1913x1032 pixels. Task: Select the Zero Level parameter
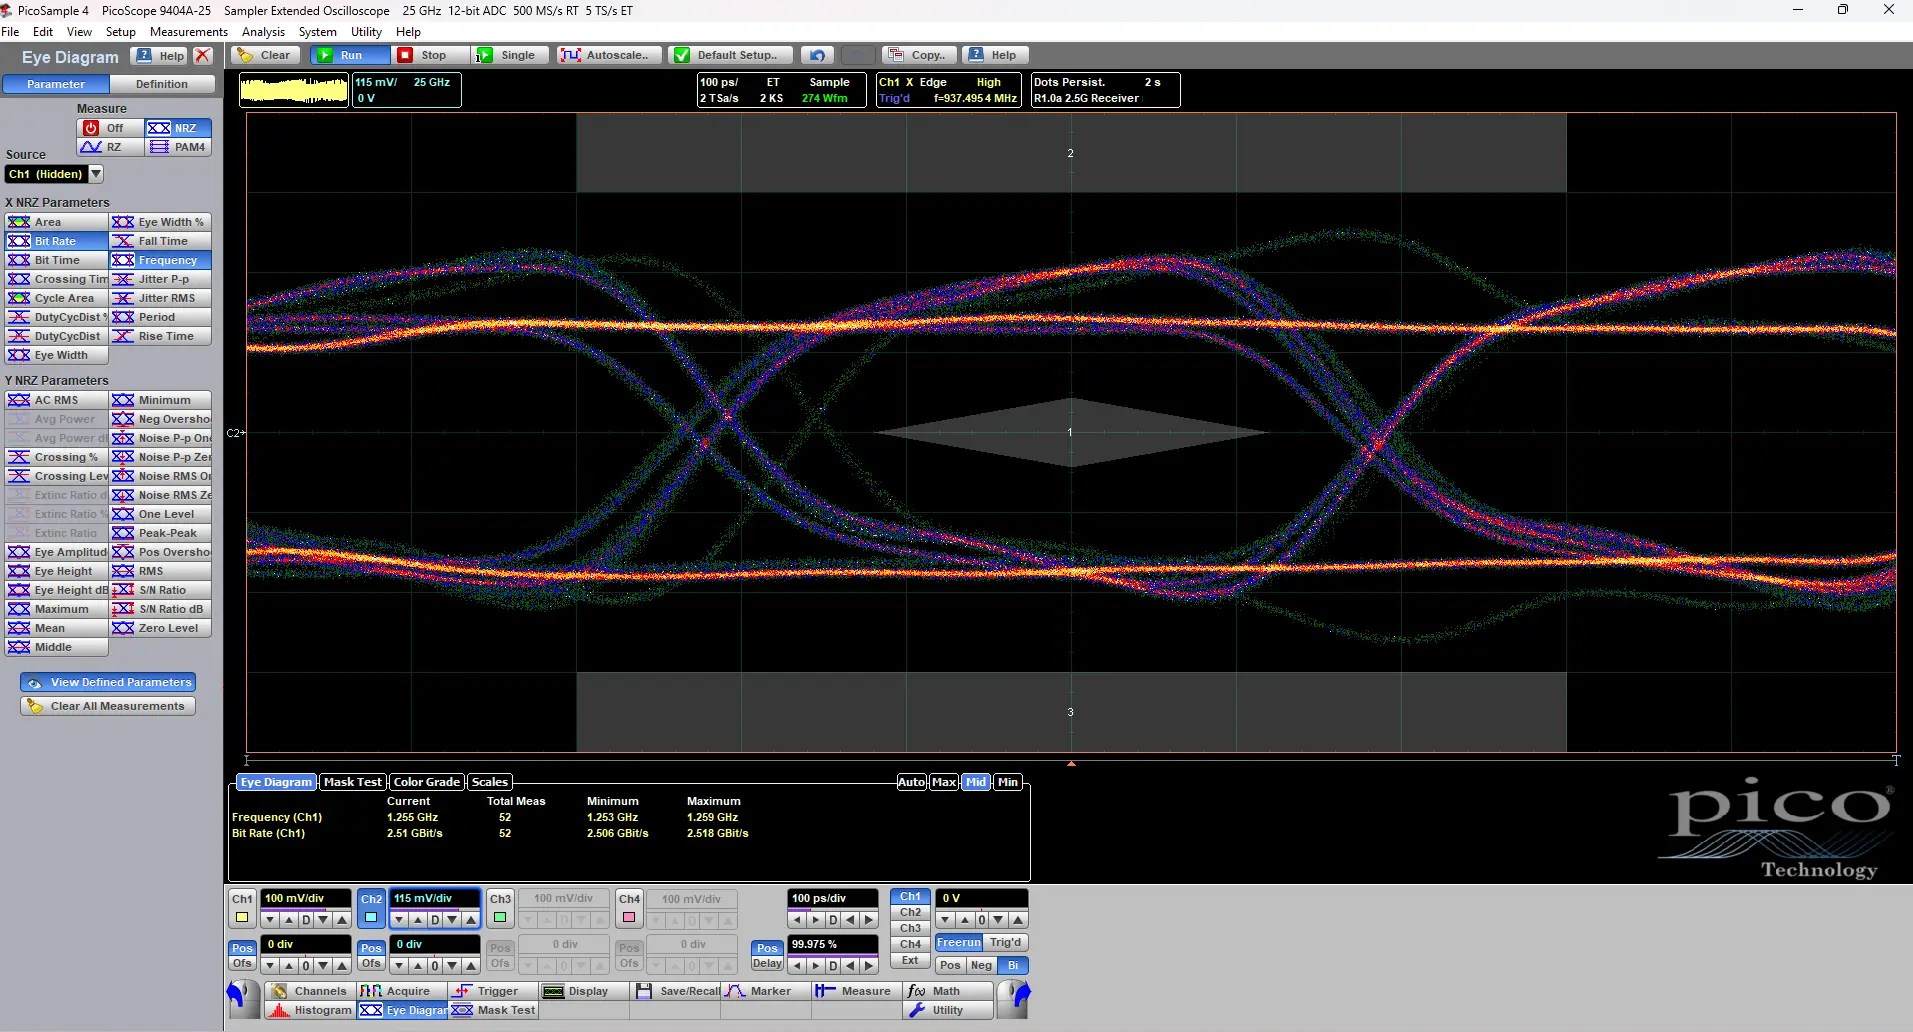(x=161, y=628)
